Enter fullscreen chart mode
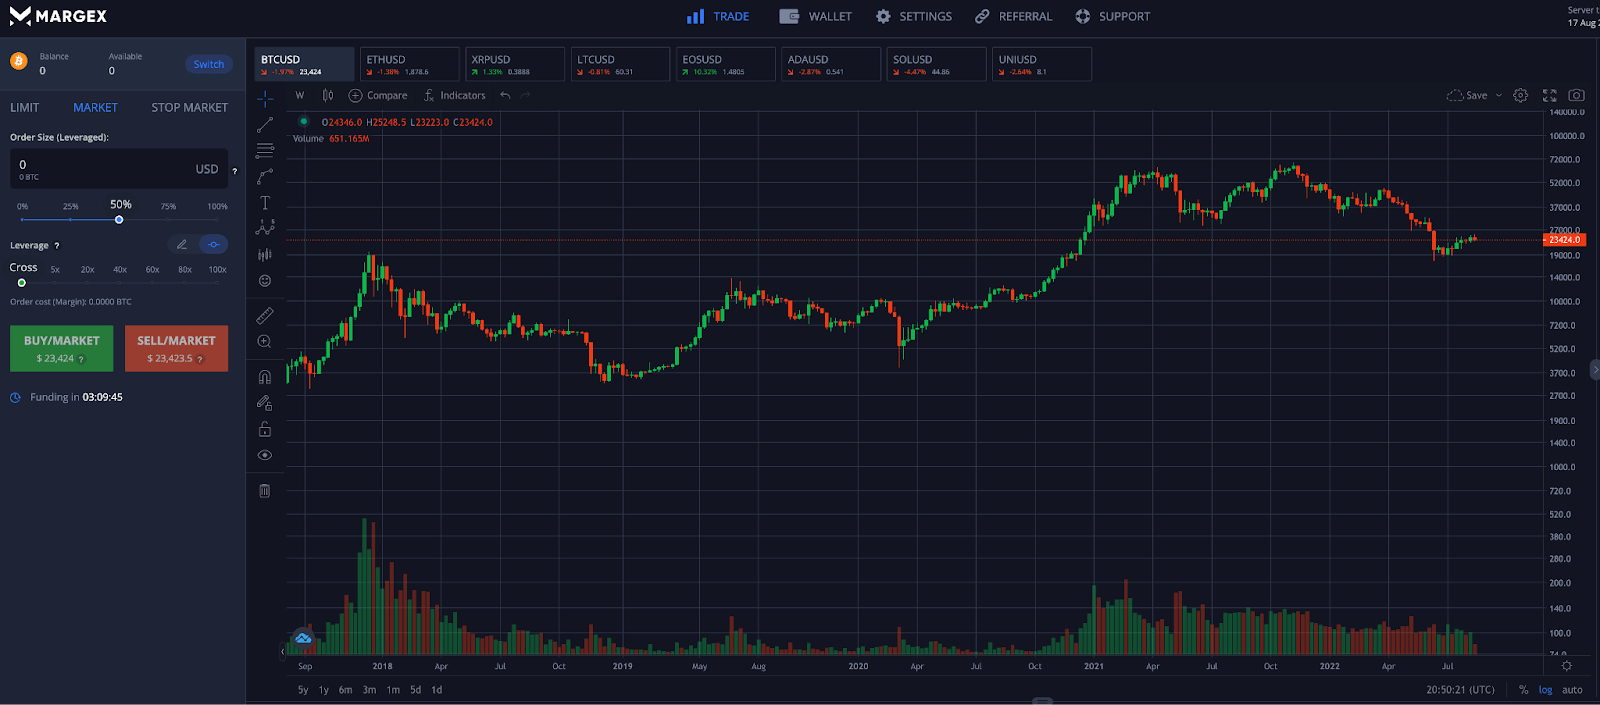This screenshot has height=705, width=1600. (x=1549, y=95)
